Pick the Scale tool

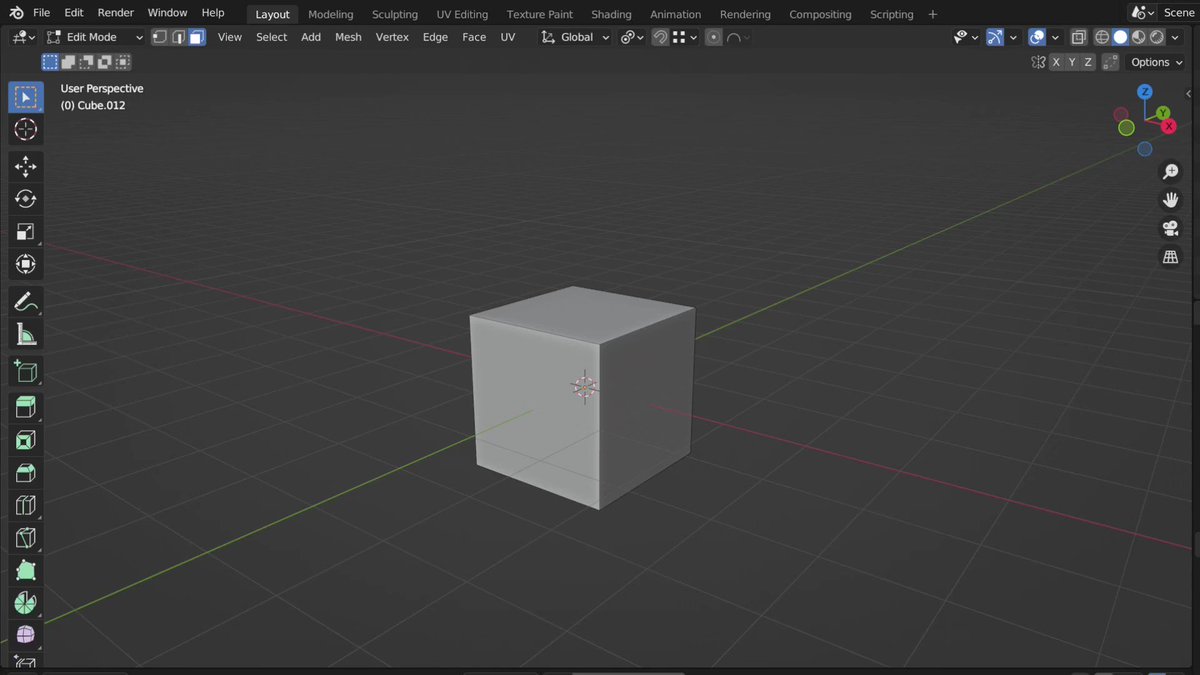[x=26, y=232]
